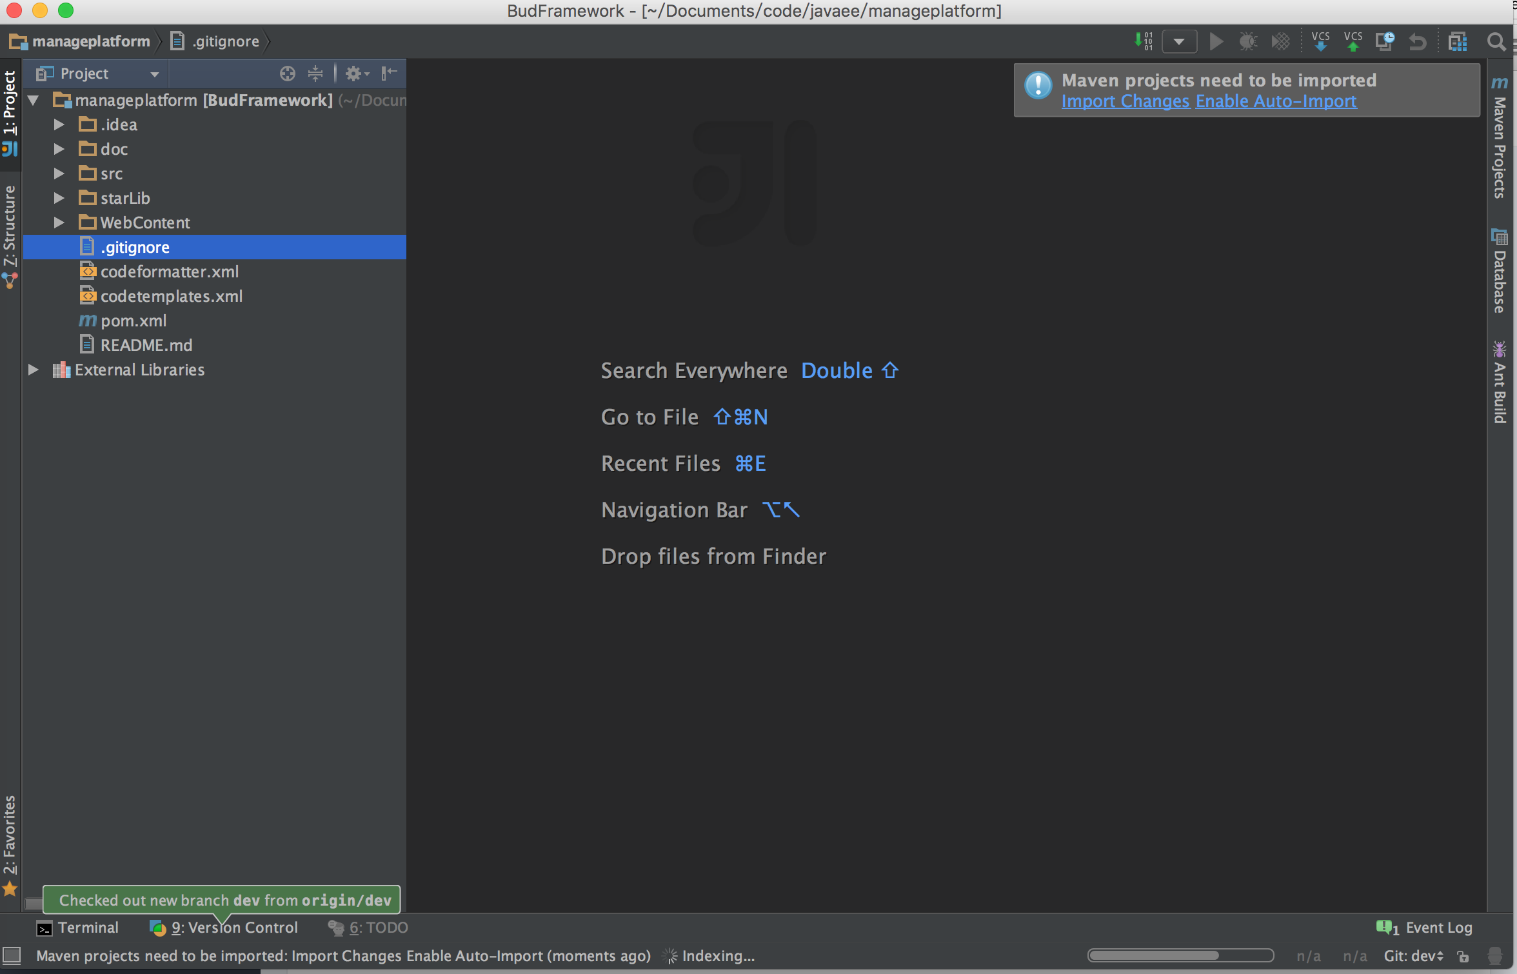Click Scroll from Source target icon
Viewport: 1517px width, 974px height.
click(288, 73)
